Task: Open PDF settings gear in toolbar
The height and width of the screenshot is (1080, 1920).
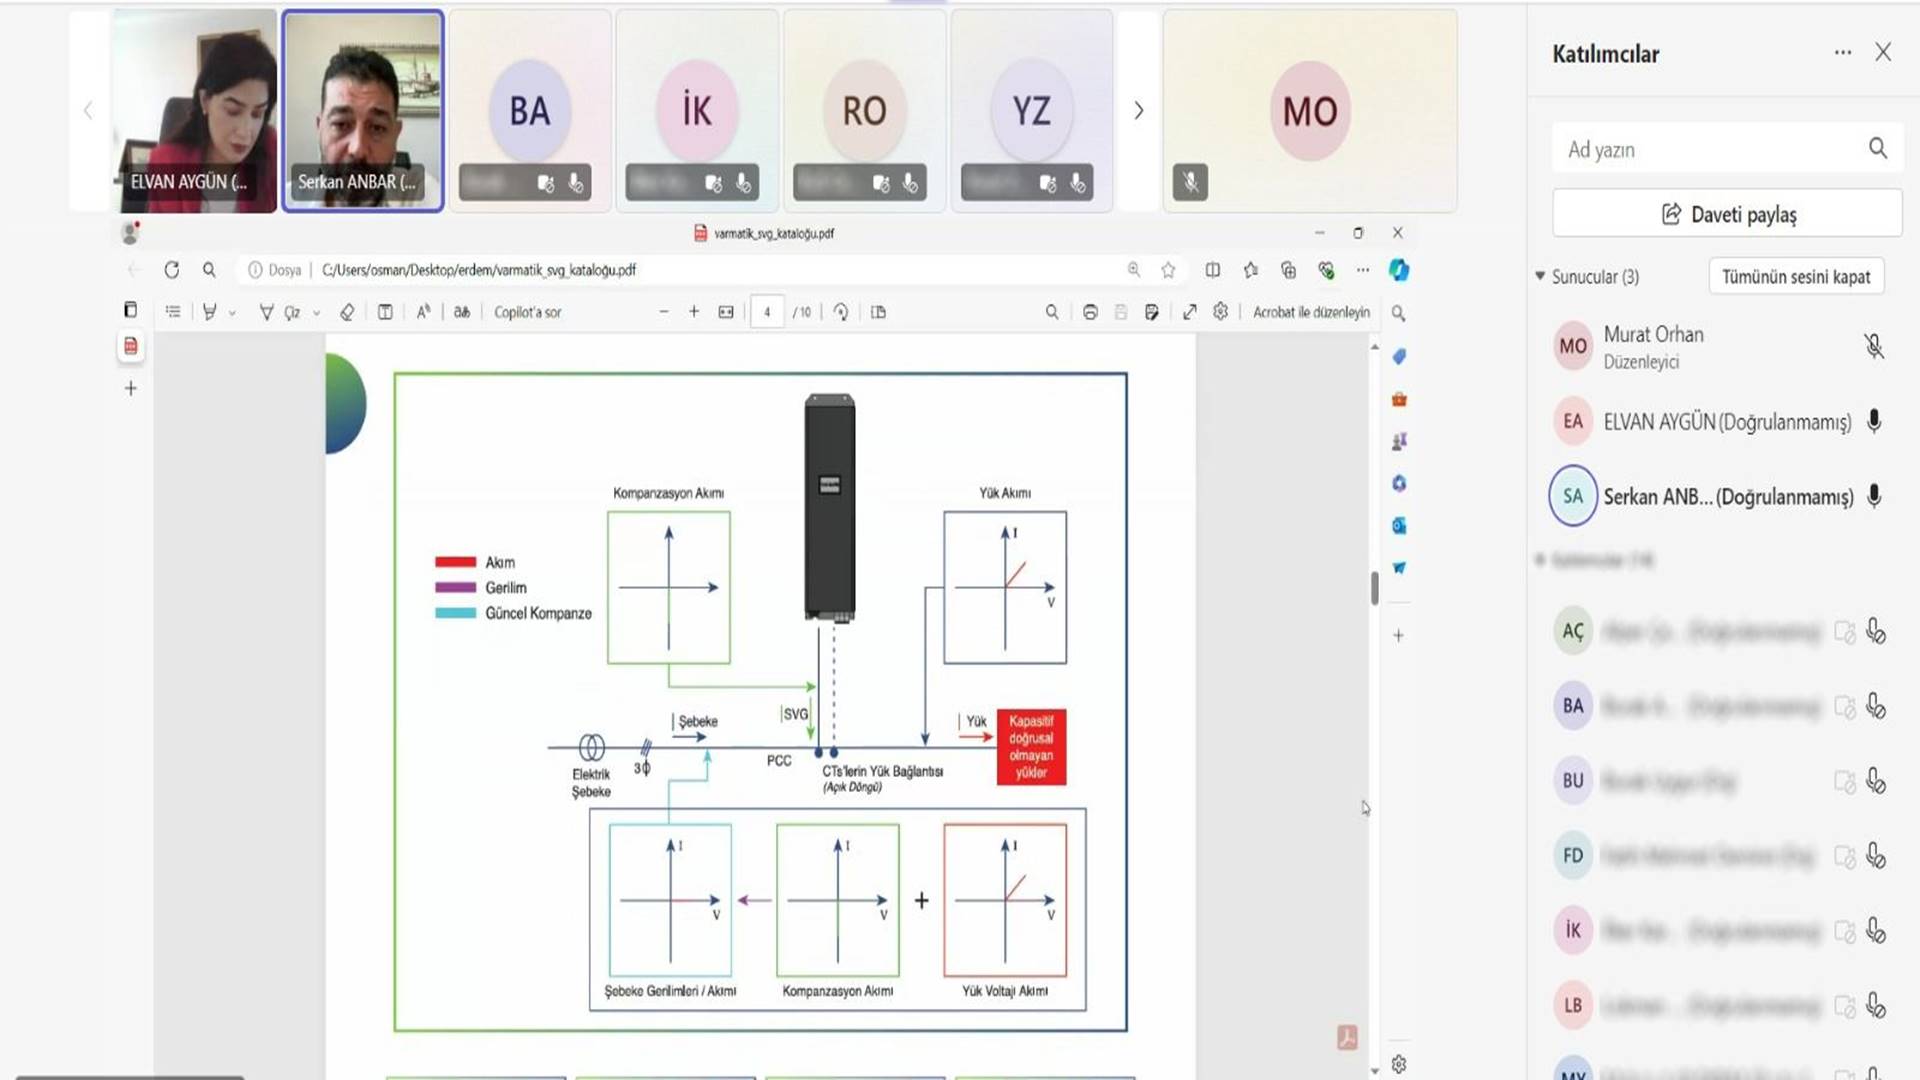Action: (1221, 312)
